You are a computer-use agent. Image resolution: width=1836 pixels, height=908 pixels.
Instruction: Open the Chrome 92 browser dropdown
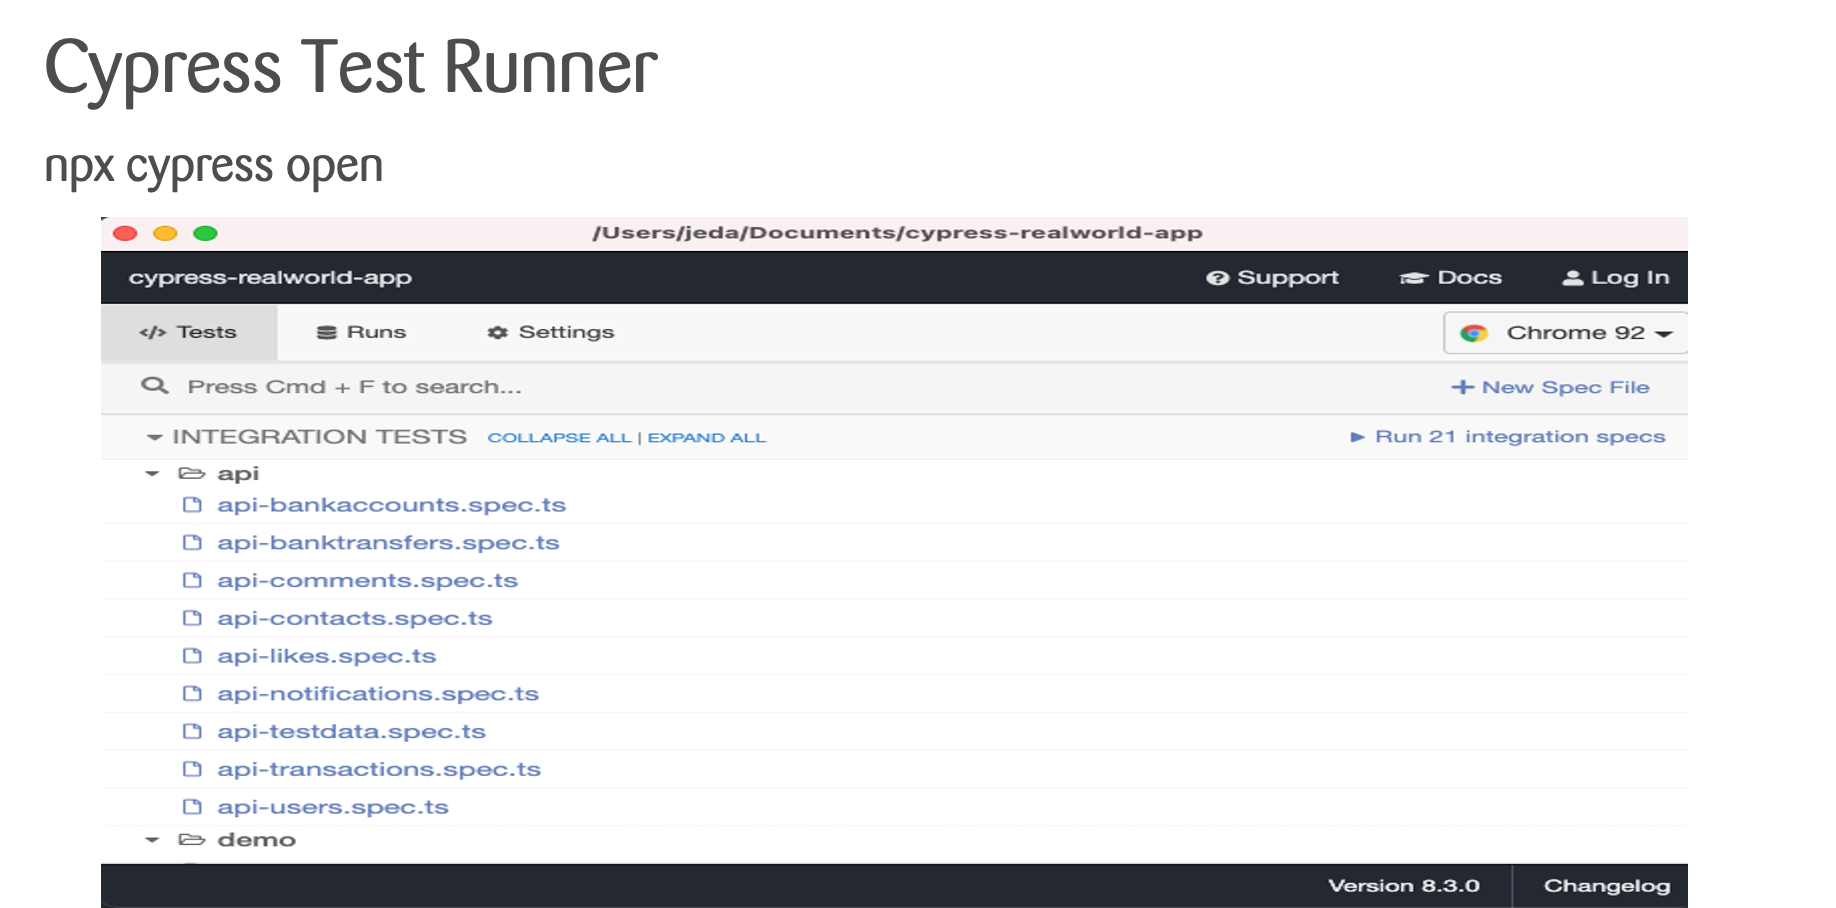pyautogui.click(x=1565, y=333)
